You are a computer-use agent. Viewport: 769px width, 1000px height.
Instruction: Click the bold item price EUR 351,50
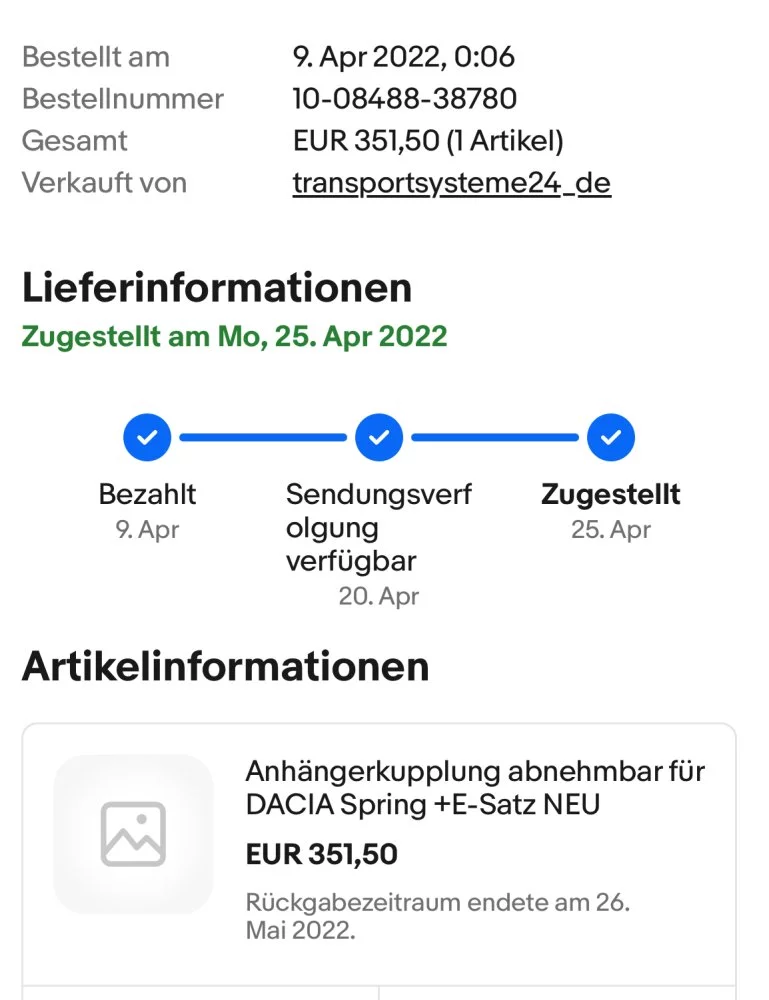[321, 854]
